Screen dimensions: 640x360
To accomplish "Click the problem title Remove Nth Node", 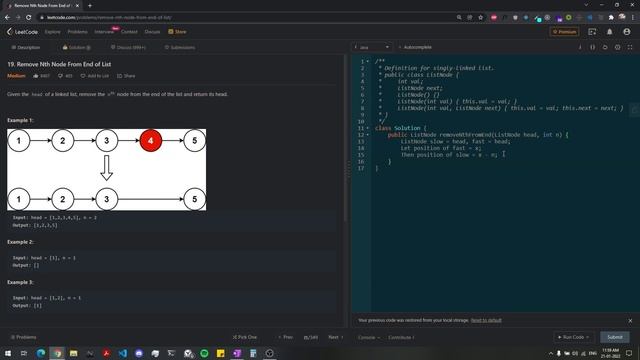I will pyautogui.click(x=59, y=64).
